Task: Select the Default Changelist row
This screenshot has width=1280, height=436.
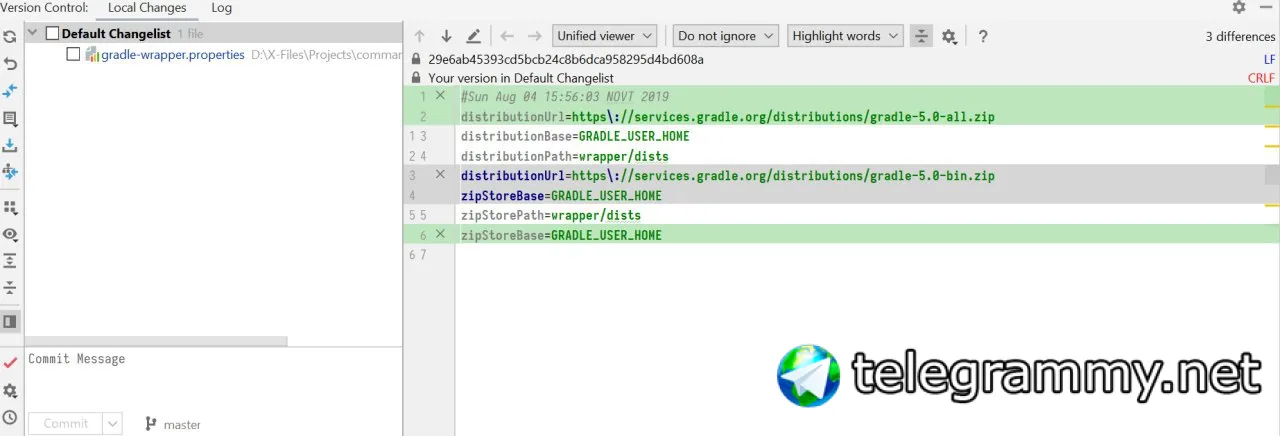Action: pyautogui.click(x=211, y=33)
